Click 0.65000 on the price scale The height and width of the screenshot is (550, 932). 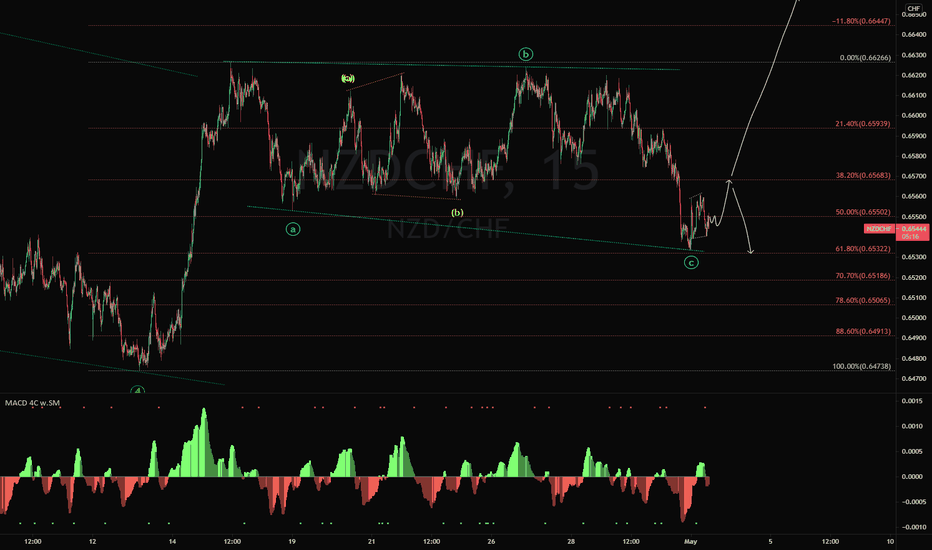click(x=914, y=318)
